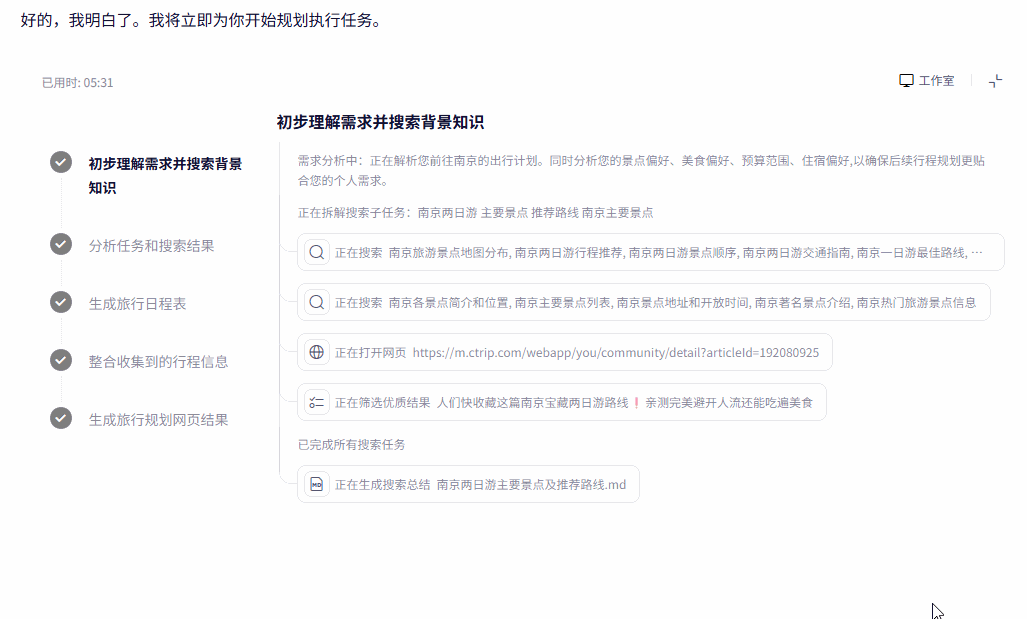Open 南京两日游主要景点及推荐路线.md file
This screenshot has height=619, width=1027.
531,484
